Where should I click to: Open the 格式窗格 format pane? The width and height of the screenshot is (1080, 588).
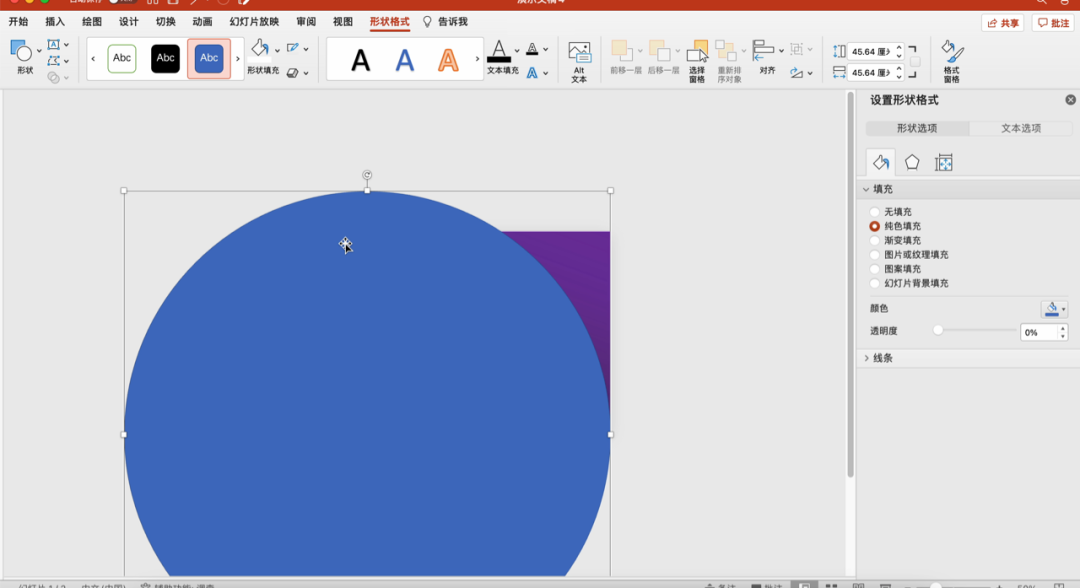(952, 62)
